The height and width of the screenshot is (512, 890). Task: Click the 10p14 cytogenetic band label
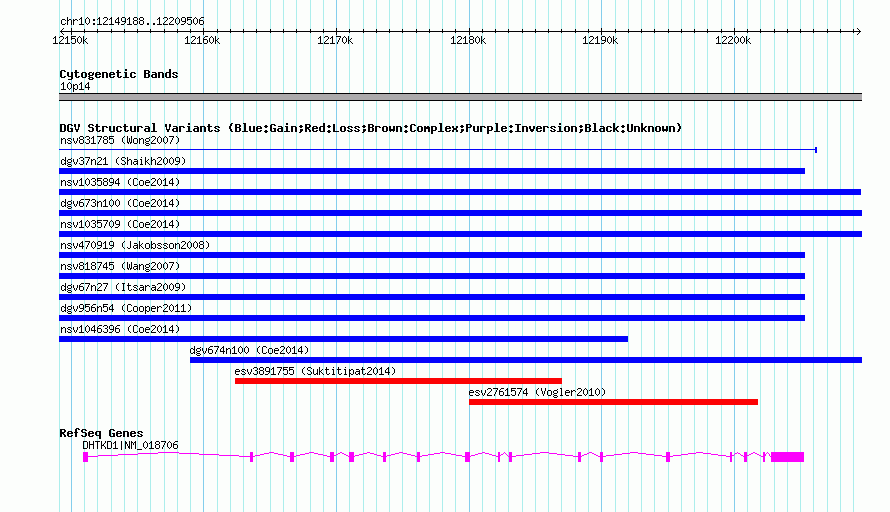tap(75, 86)
